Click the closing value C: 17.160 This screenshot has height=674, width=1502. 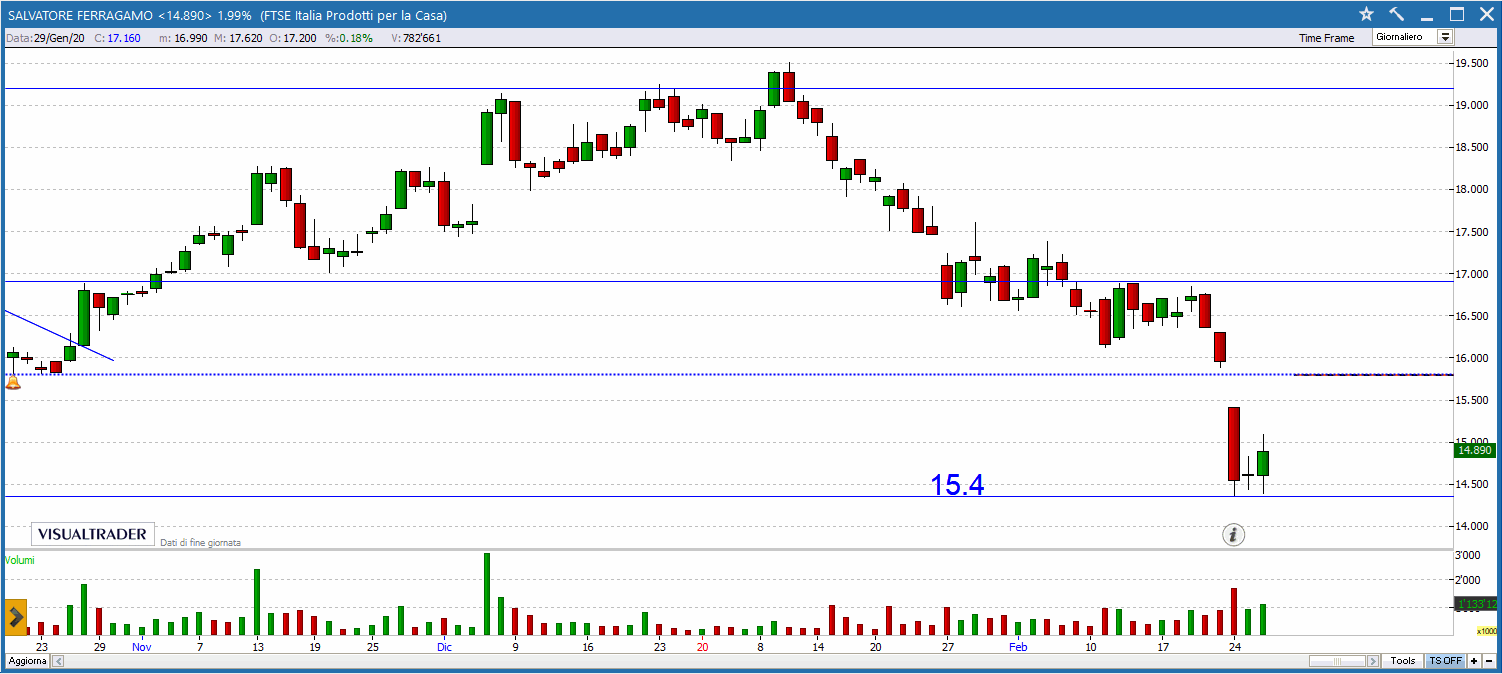click(x=118, y=38)
